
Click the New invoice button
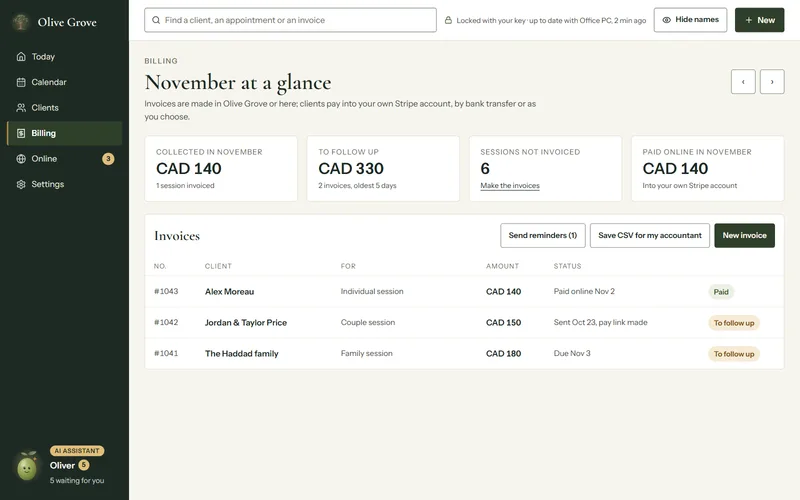(x=744, y=235)
